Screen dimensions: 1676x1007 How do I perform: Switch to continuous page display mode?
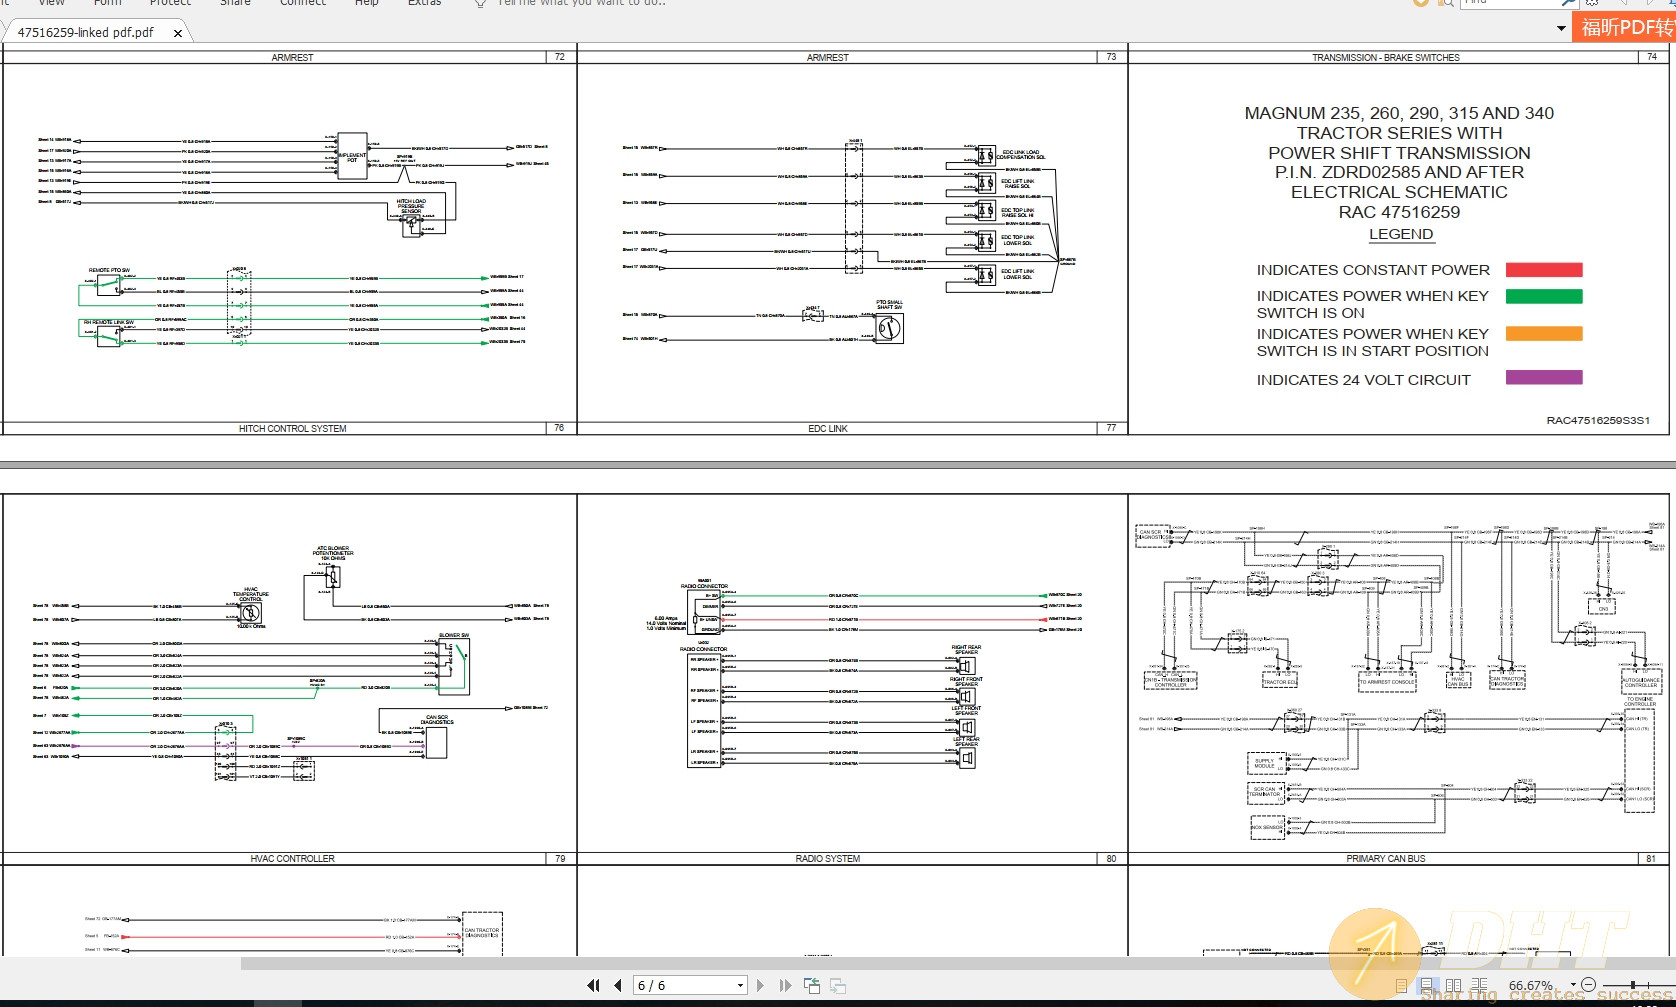[1426, 985]
